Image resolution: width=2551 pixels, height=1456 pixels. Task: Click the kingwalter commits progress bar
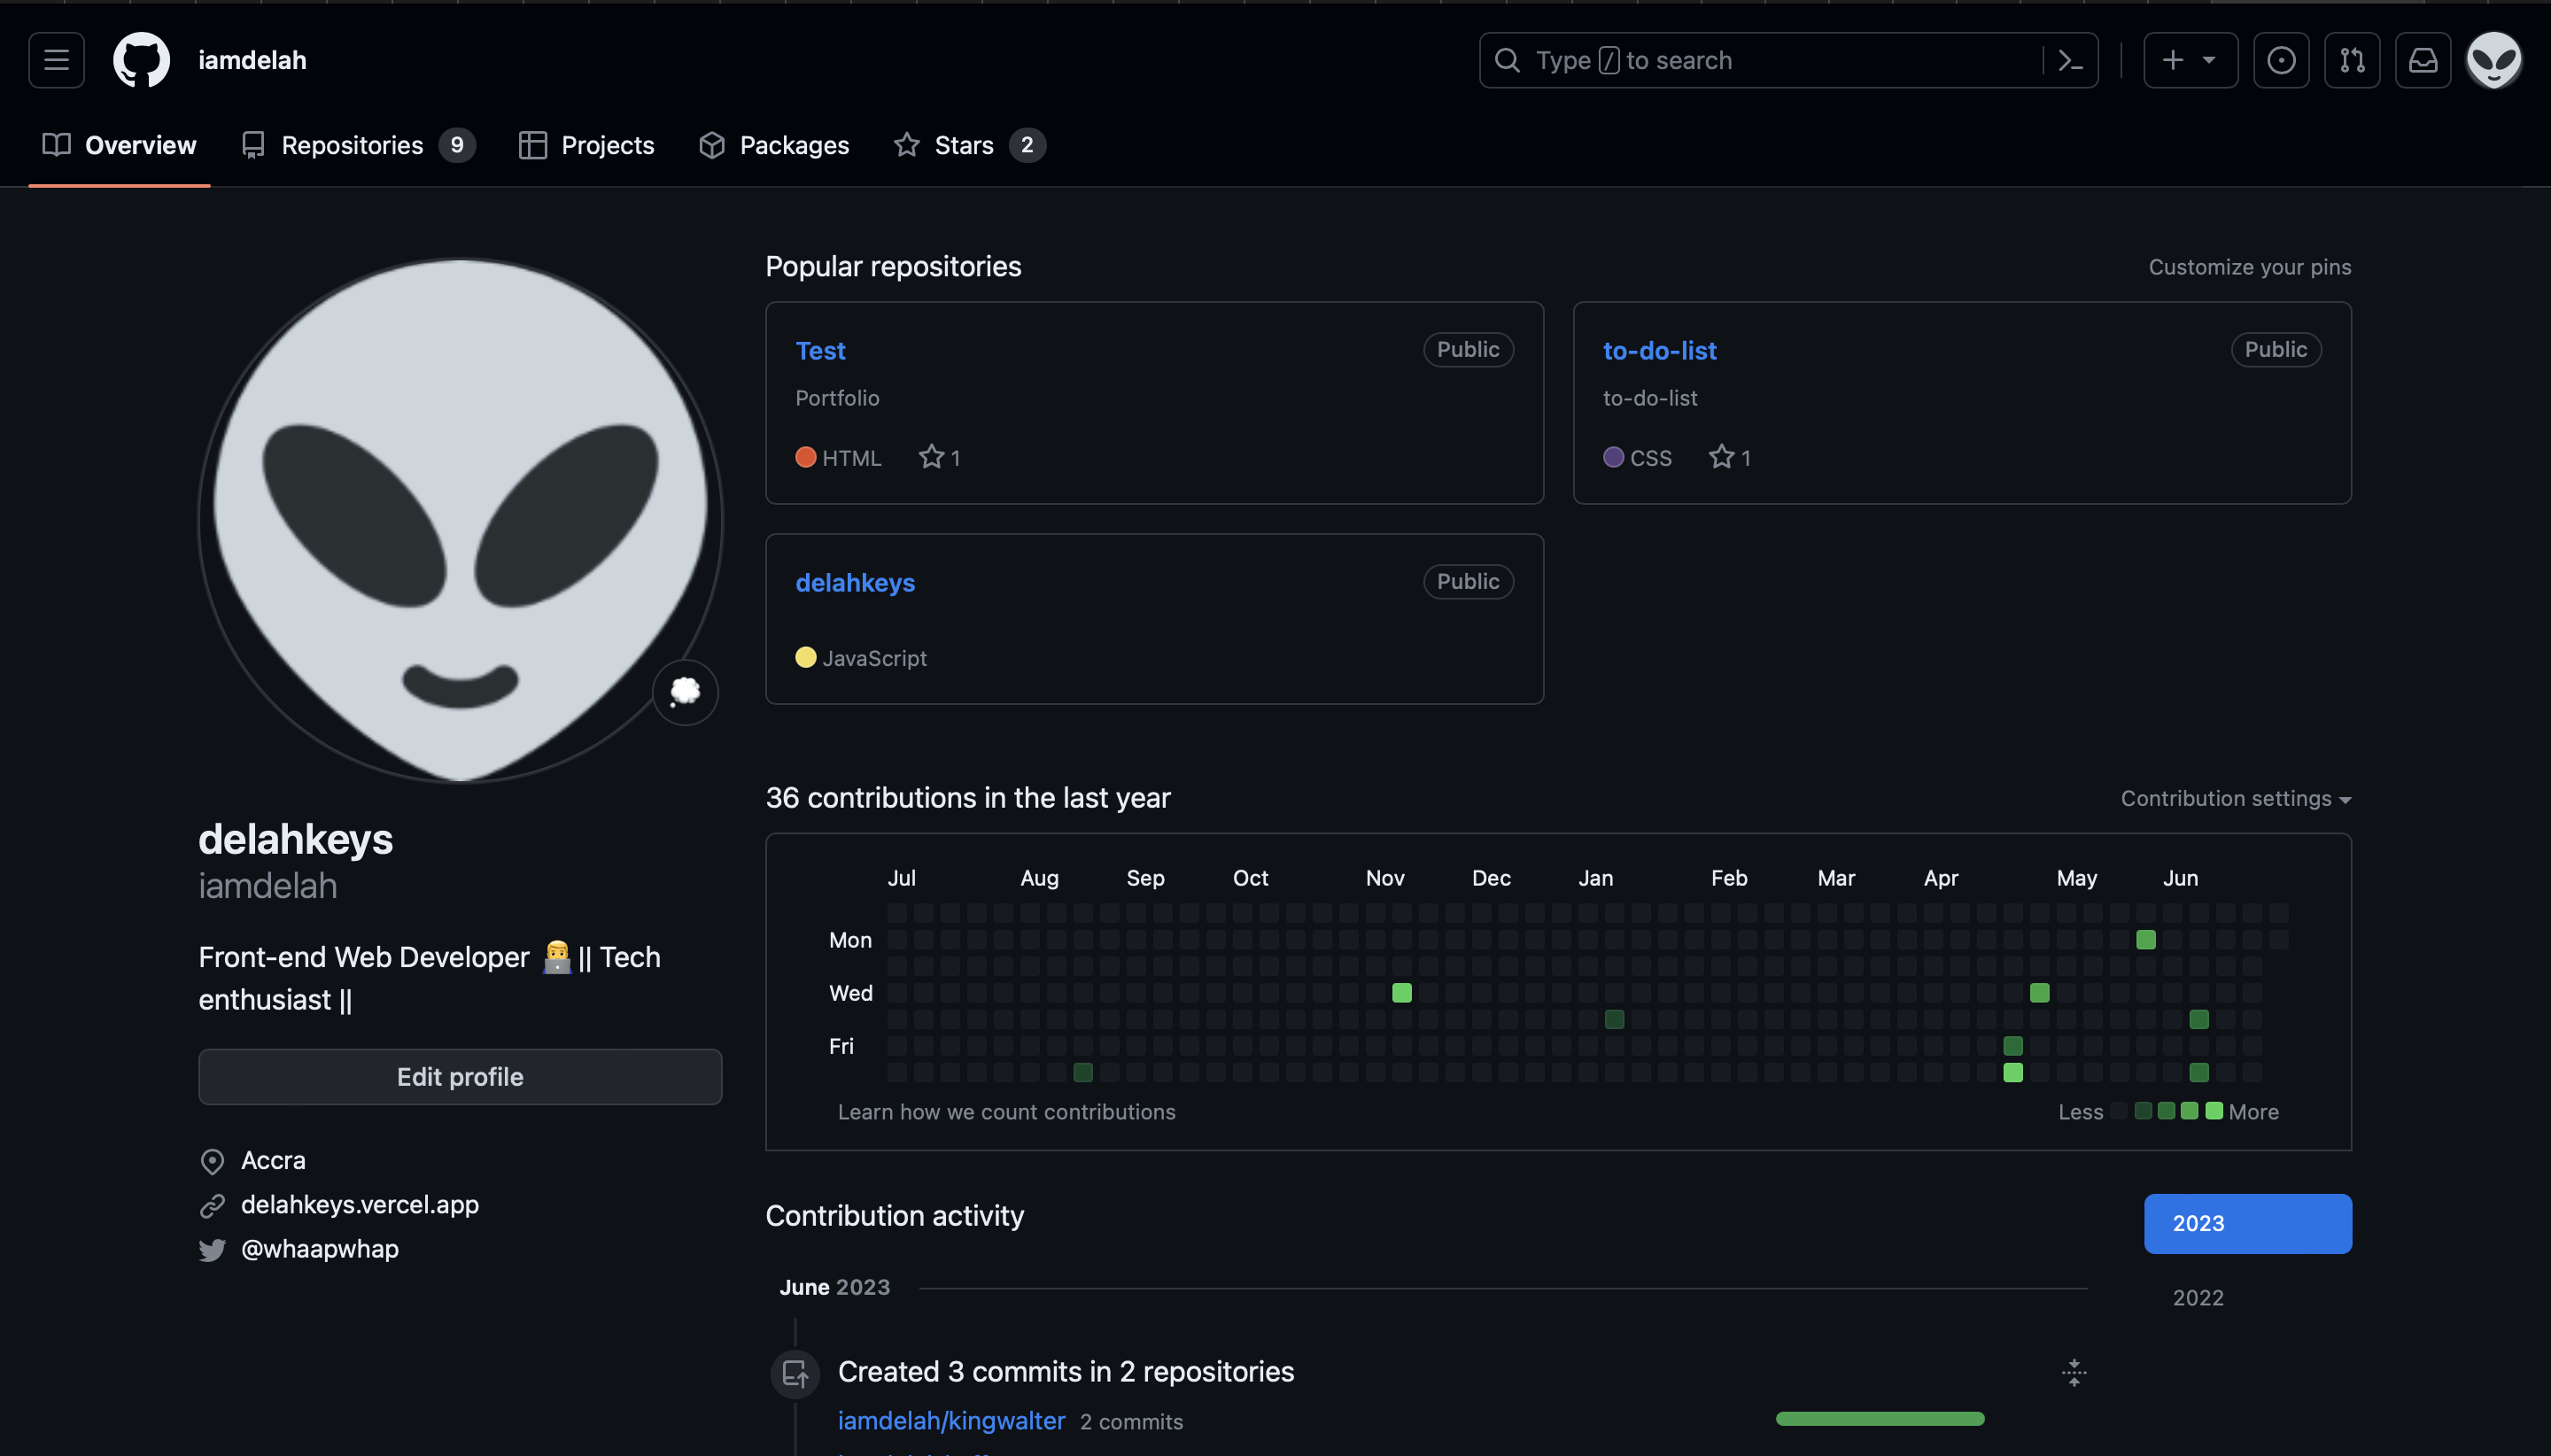pos(1880,1419)
